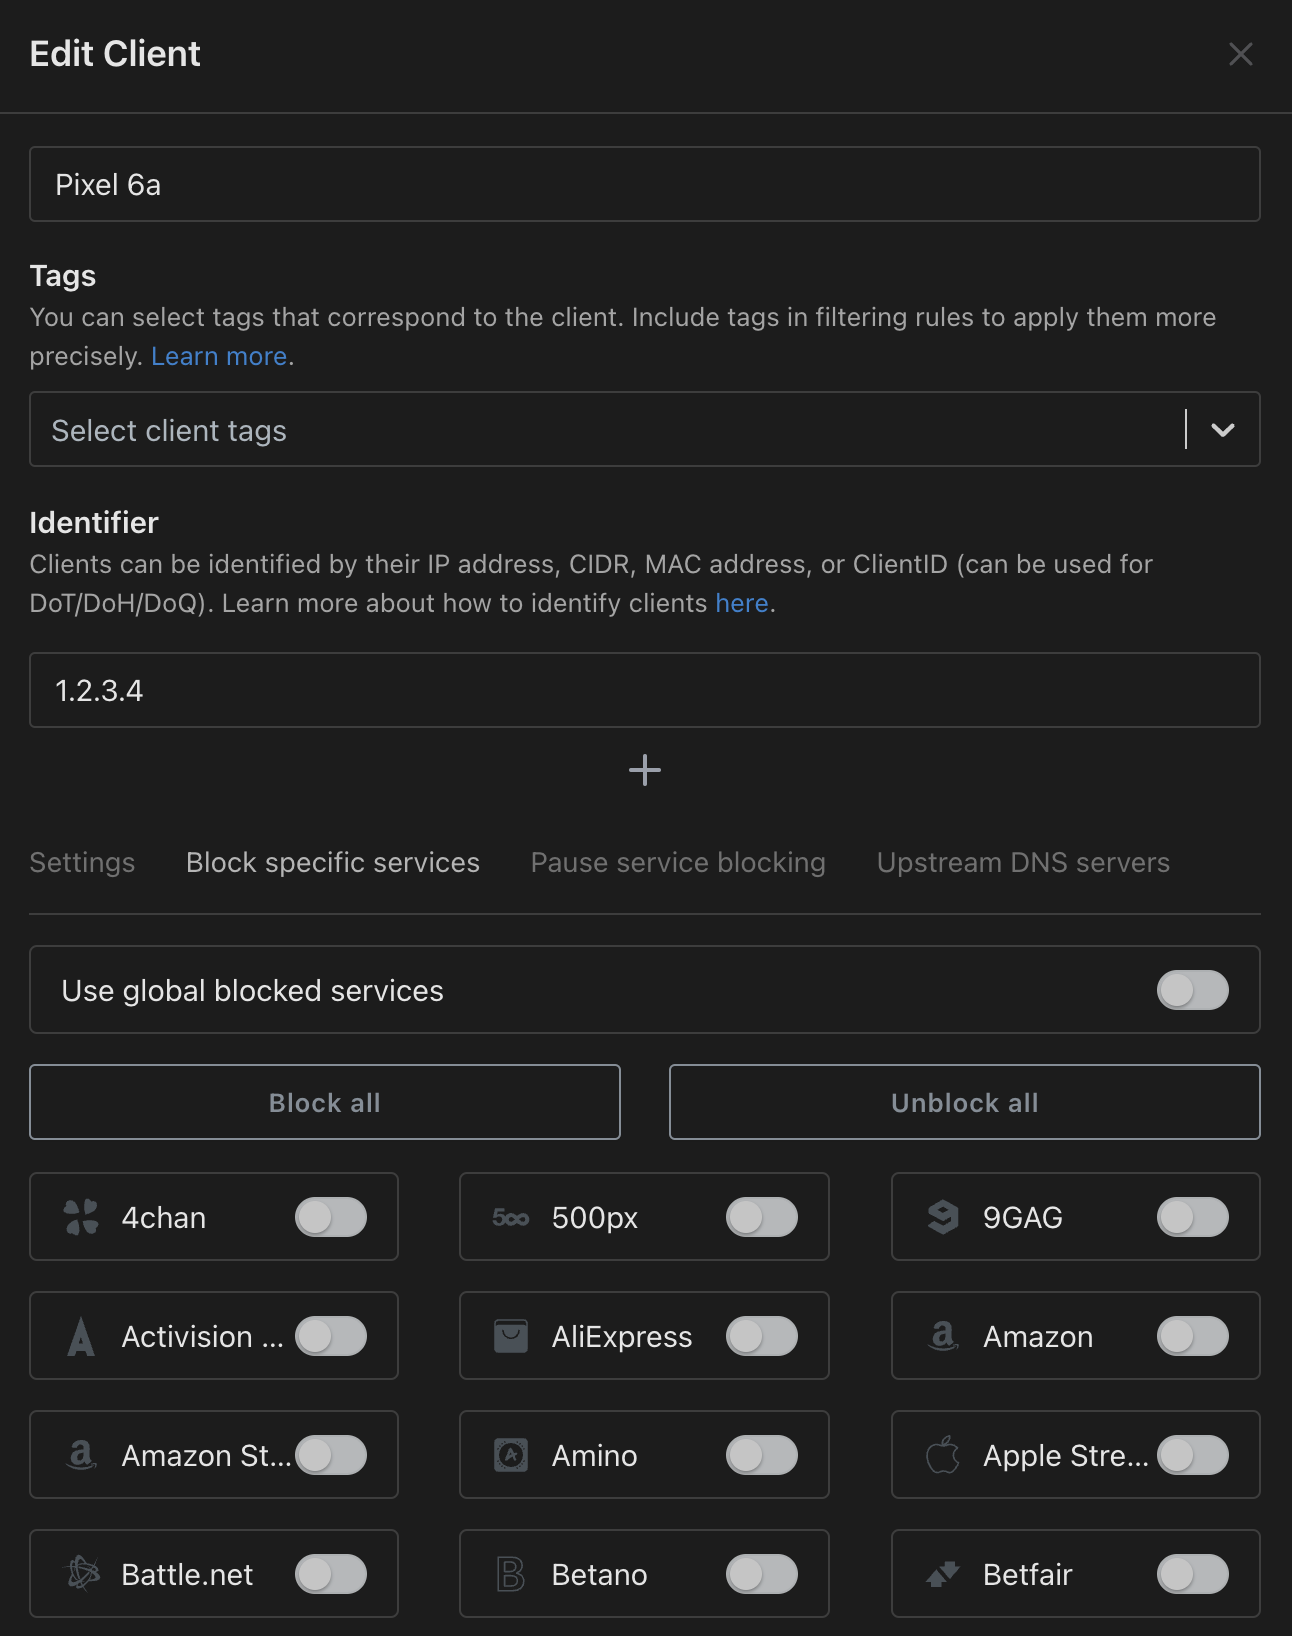1292x1636 pixels.
Task: Add another identifier with plus icon
Action: pos(645,770)
